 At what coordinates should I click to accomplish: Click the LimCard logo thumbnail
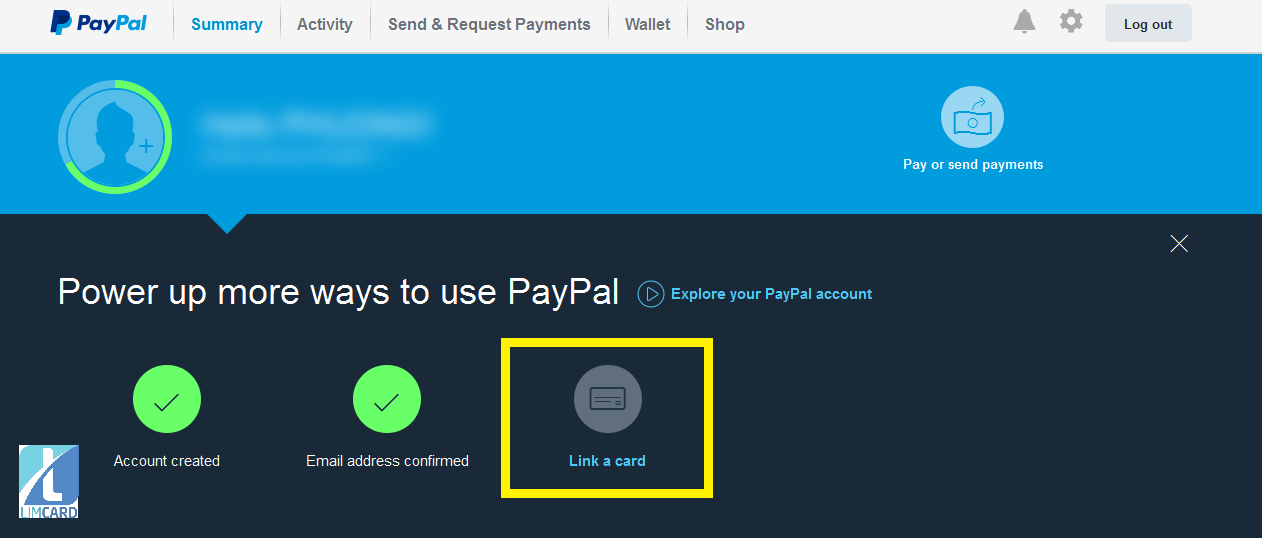[49, 482]
